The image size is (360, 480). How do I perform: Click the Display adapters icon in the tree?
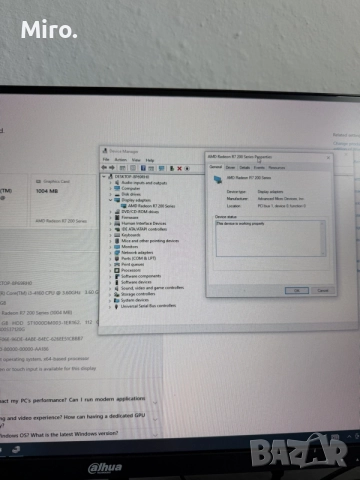[x=117, y=200]
